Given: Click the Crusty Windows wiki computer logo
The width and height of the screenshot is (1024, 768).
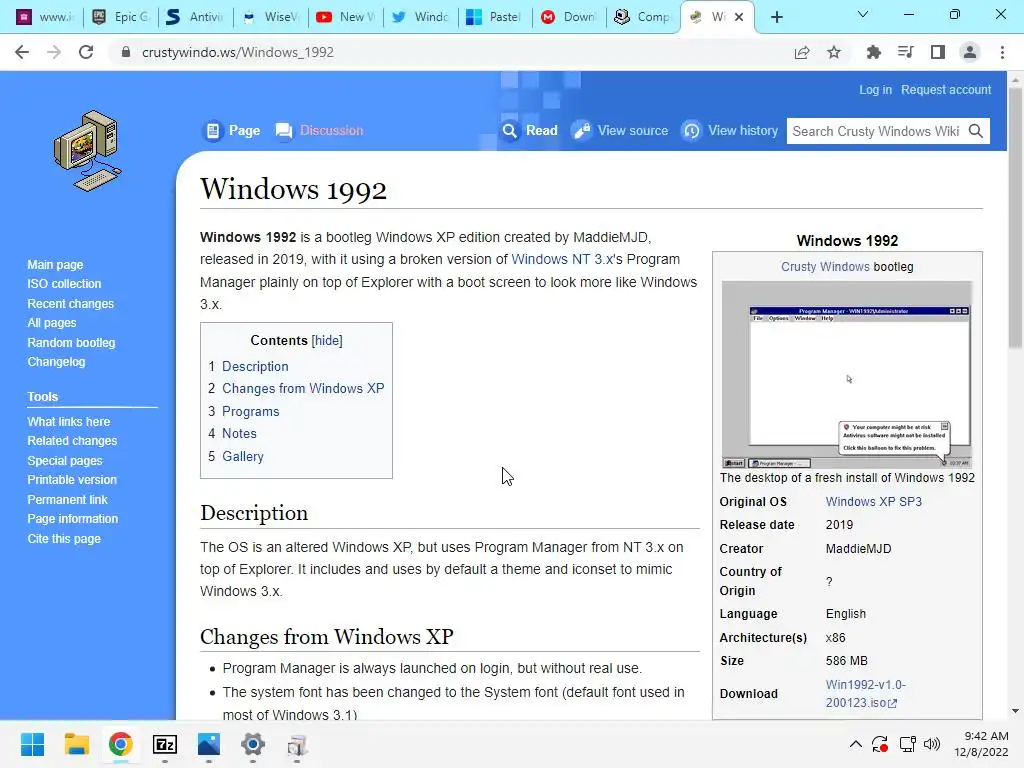Looking at the screenshot, I should click(x=87, y=151).
